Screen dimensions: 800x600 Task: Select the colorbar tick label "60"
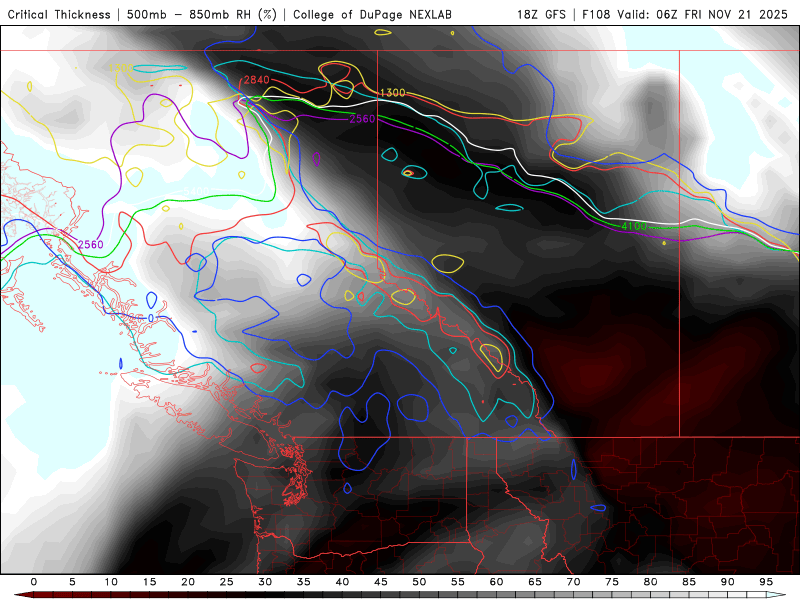coord(496,582)
